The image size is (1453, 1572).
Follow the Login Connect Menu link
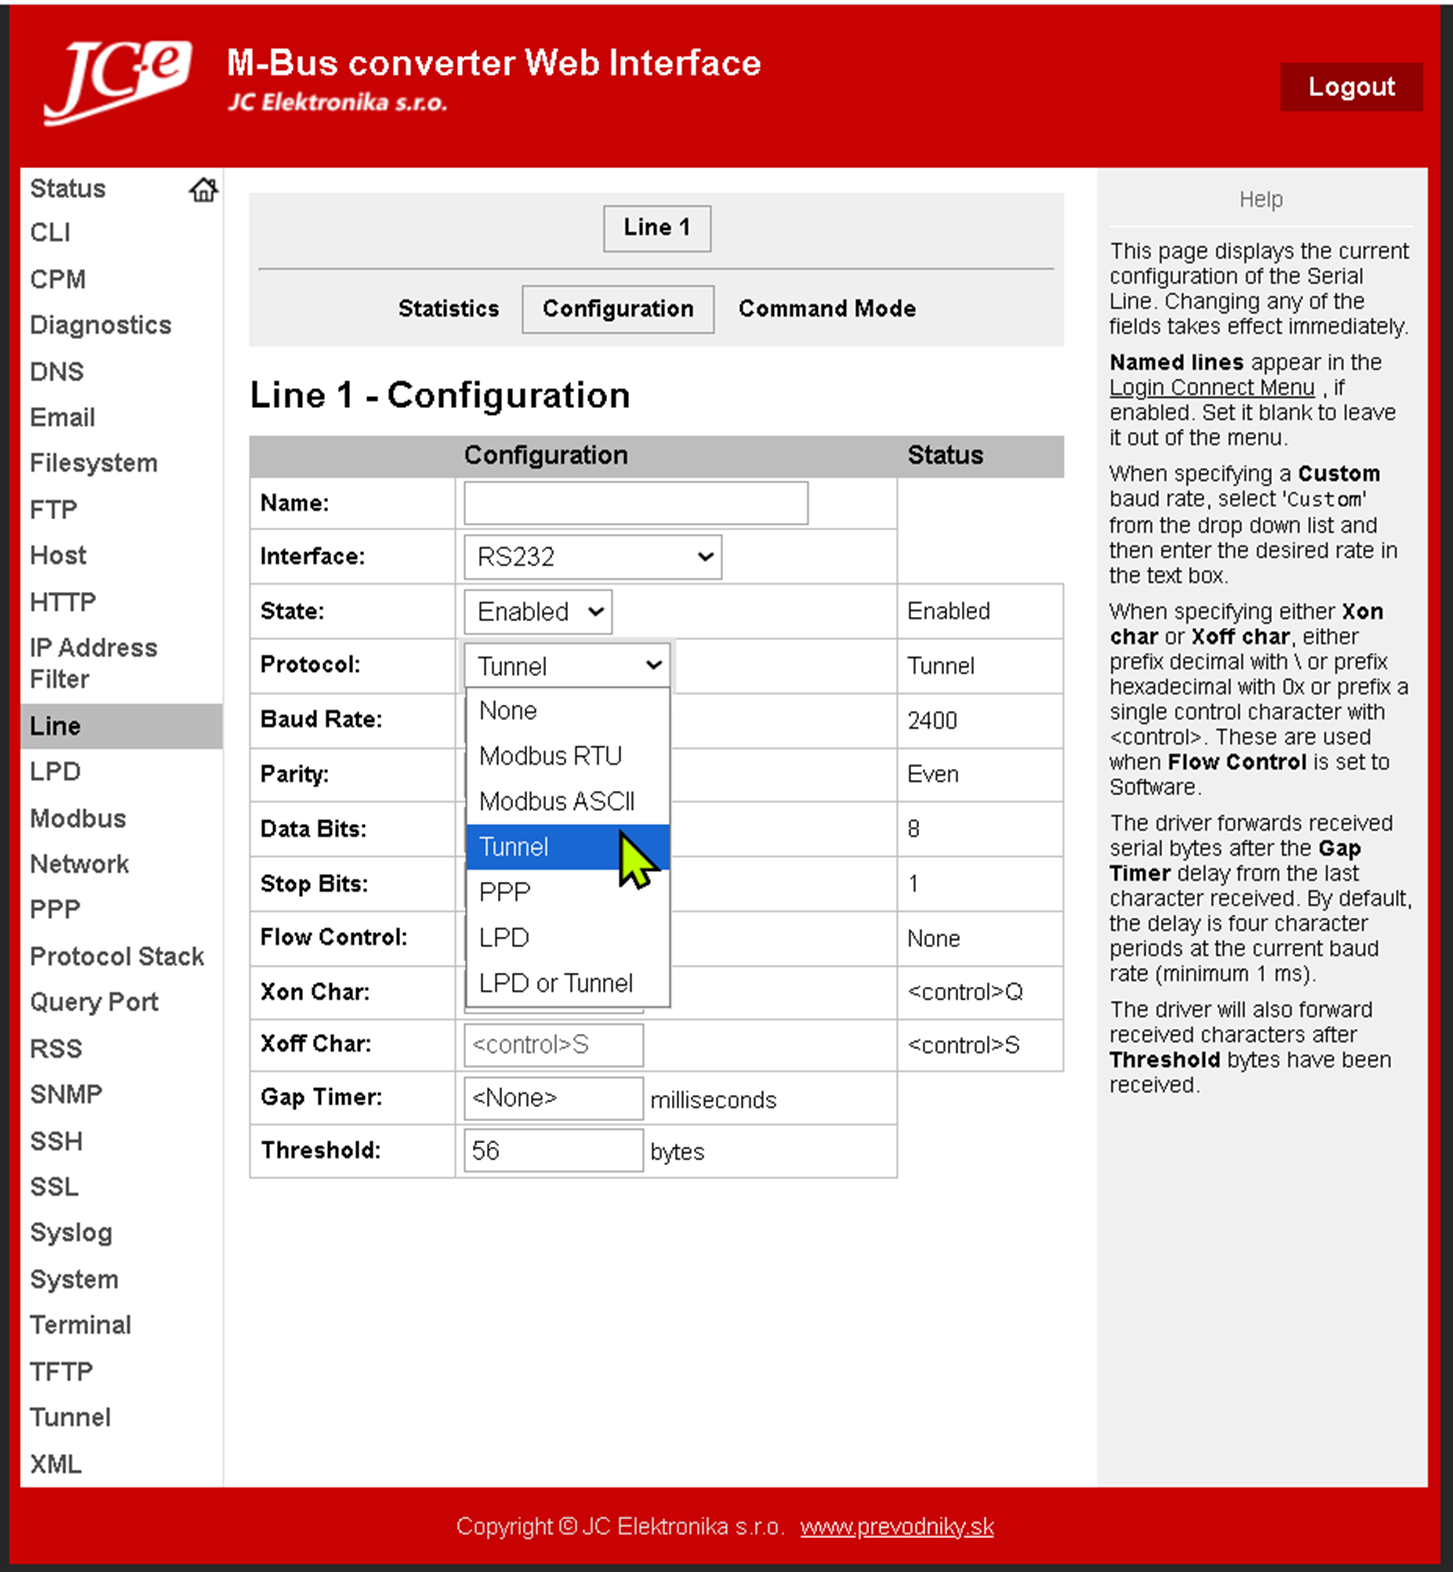[1211, 388]
